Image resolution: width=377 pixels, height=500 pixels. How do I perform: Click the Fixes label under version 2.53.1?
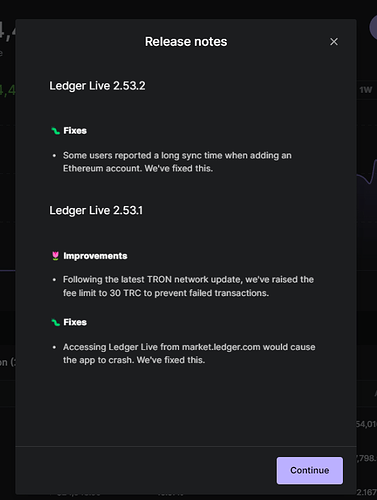[x=75, y=322]
